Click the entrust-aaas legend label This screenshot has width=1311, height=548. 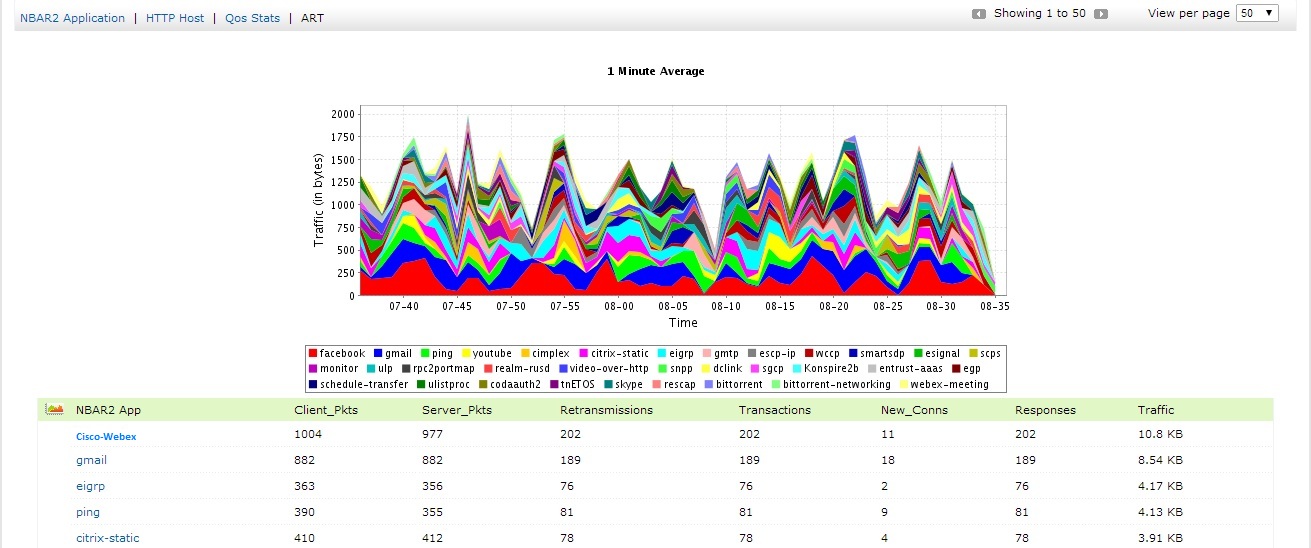(909, 369)
